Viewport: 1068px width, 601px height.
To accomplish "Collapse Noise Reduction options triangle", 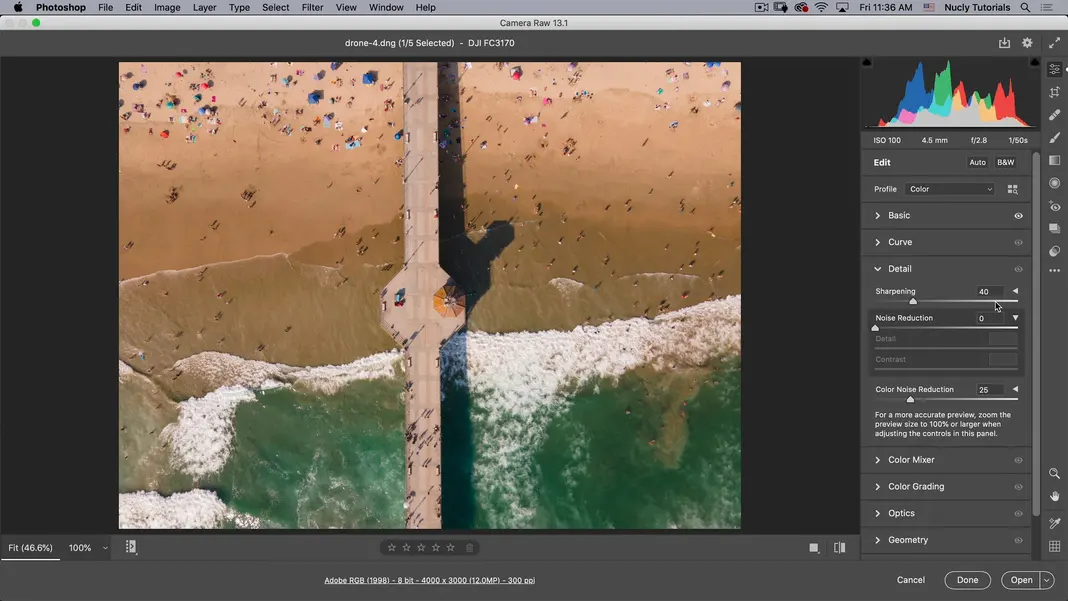I will [1016, 318].
